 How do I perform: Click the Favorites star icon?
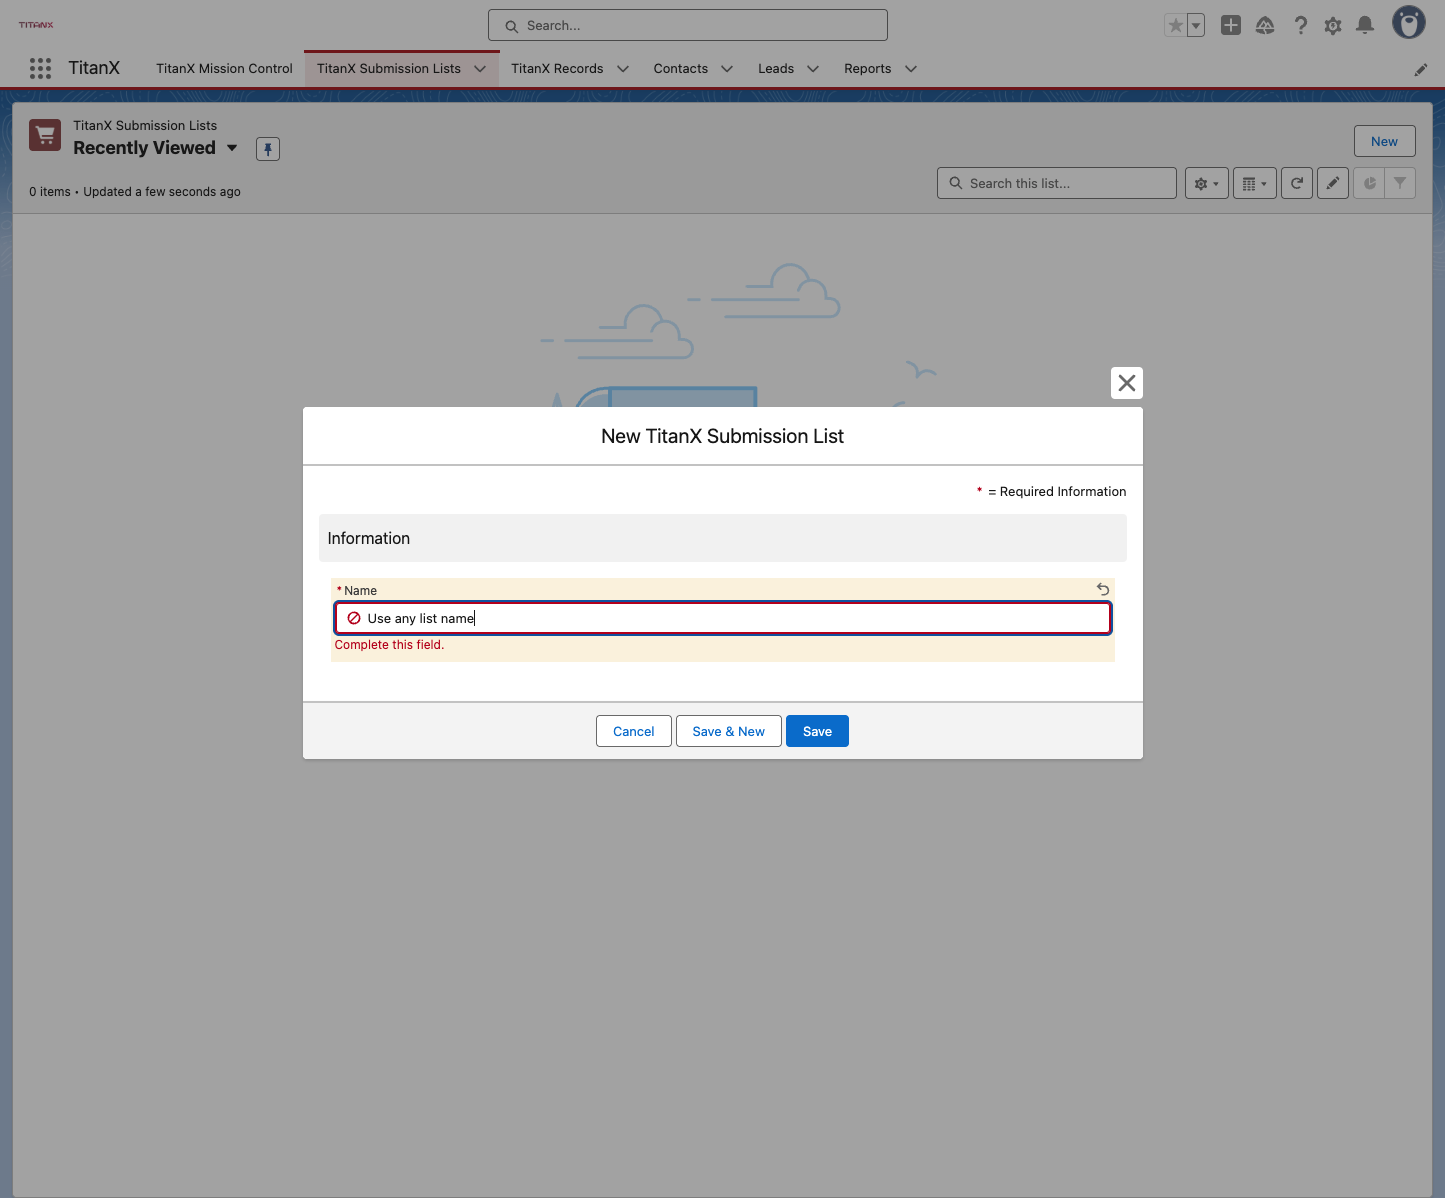1175,25
